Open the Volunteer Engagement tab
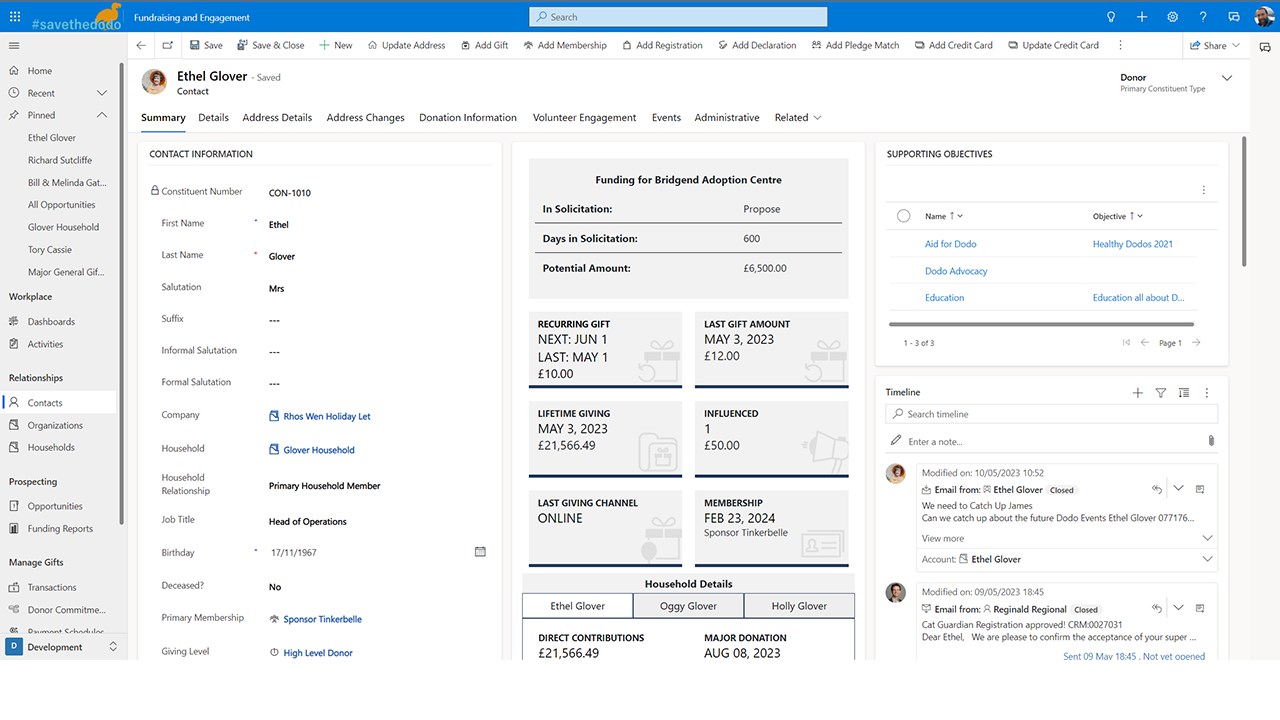Viewport: 1280px width, 720px height. [584, 118]
